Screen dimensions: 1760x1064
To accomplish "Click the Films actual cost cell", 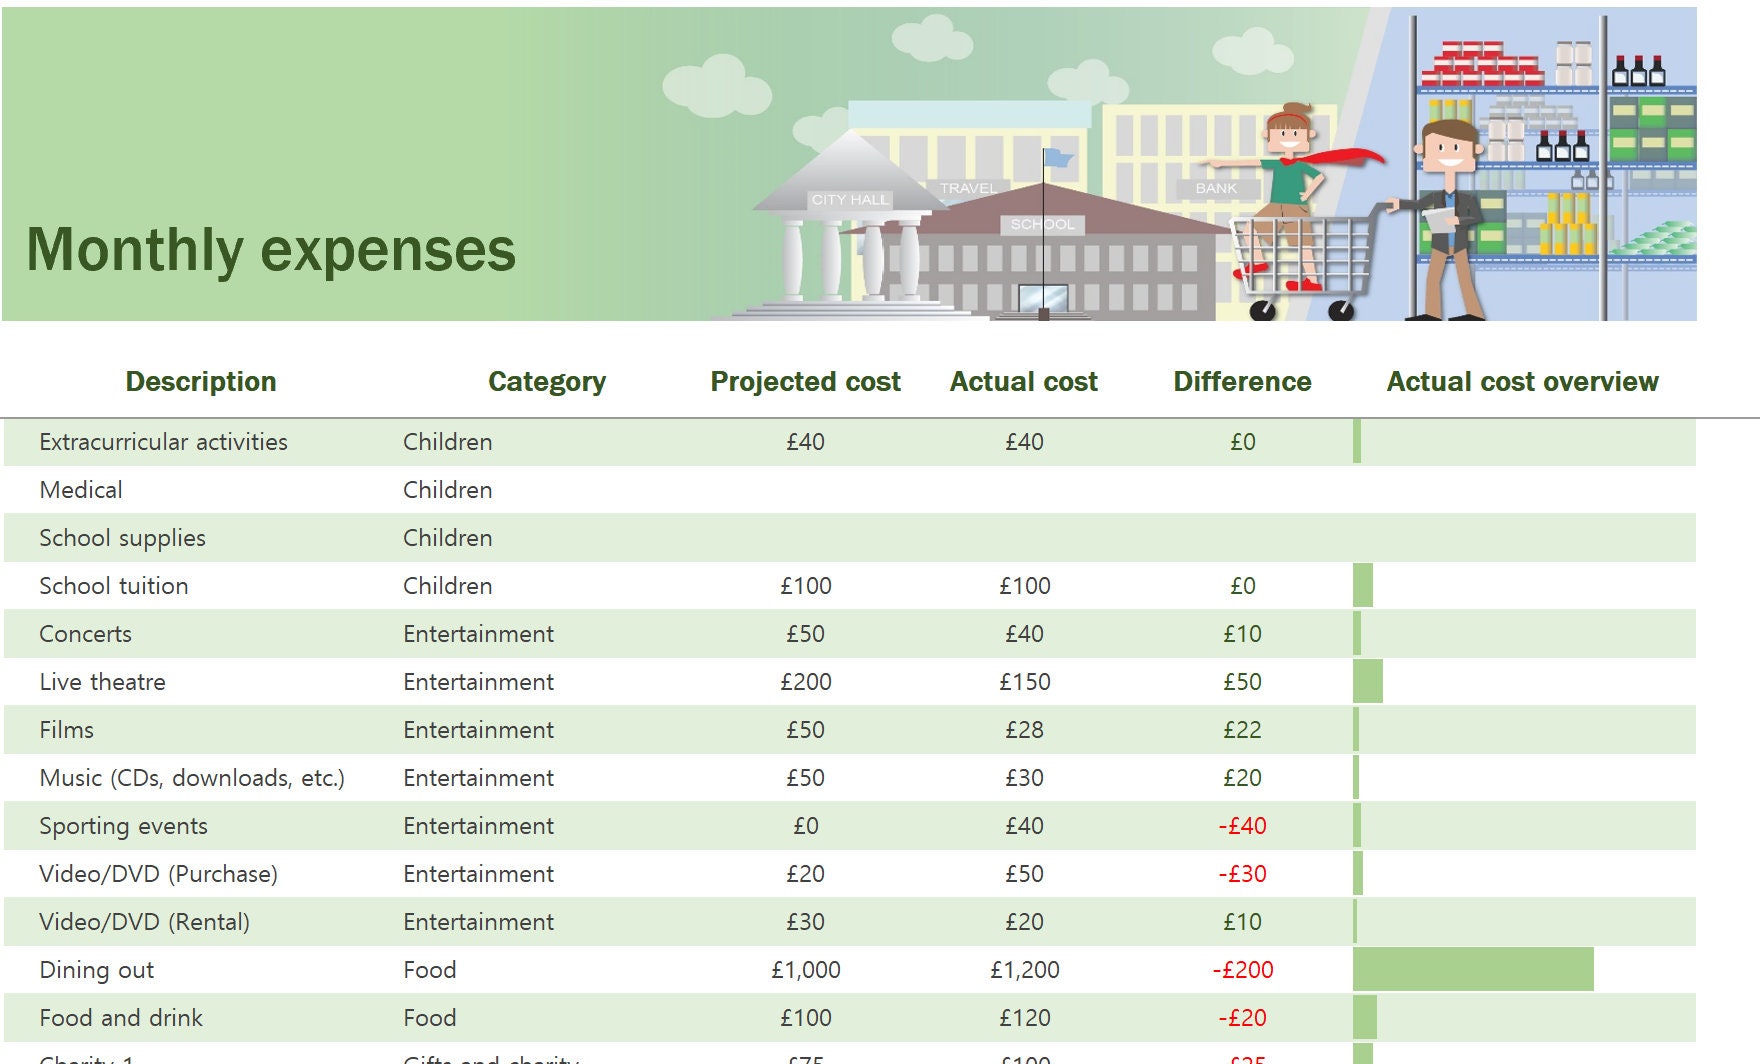I will [1024, 730].
